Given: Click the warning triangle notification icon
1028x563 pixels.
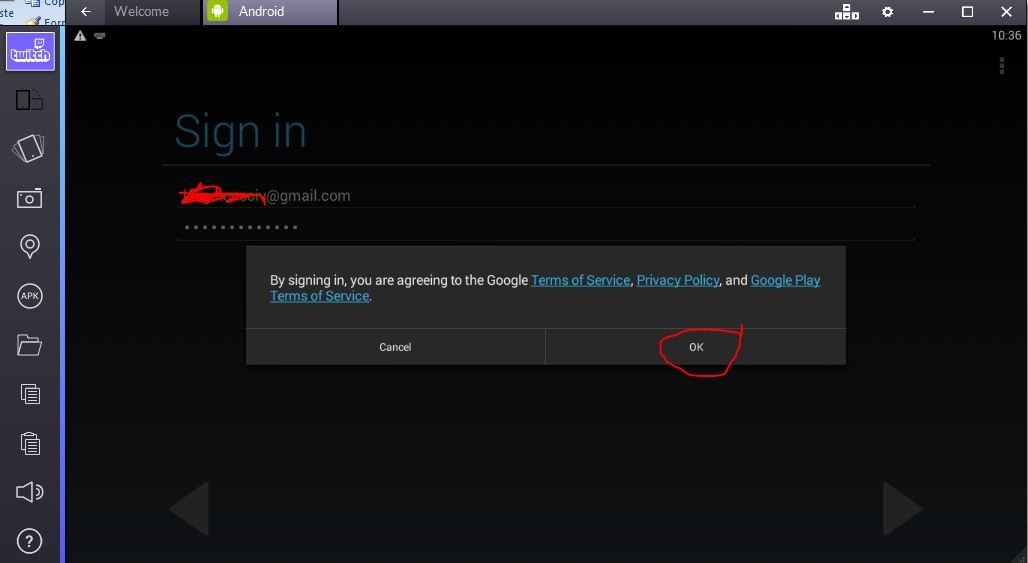Looking at the screenshot, I should point(80,36).
